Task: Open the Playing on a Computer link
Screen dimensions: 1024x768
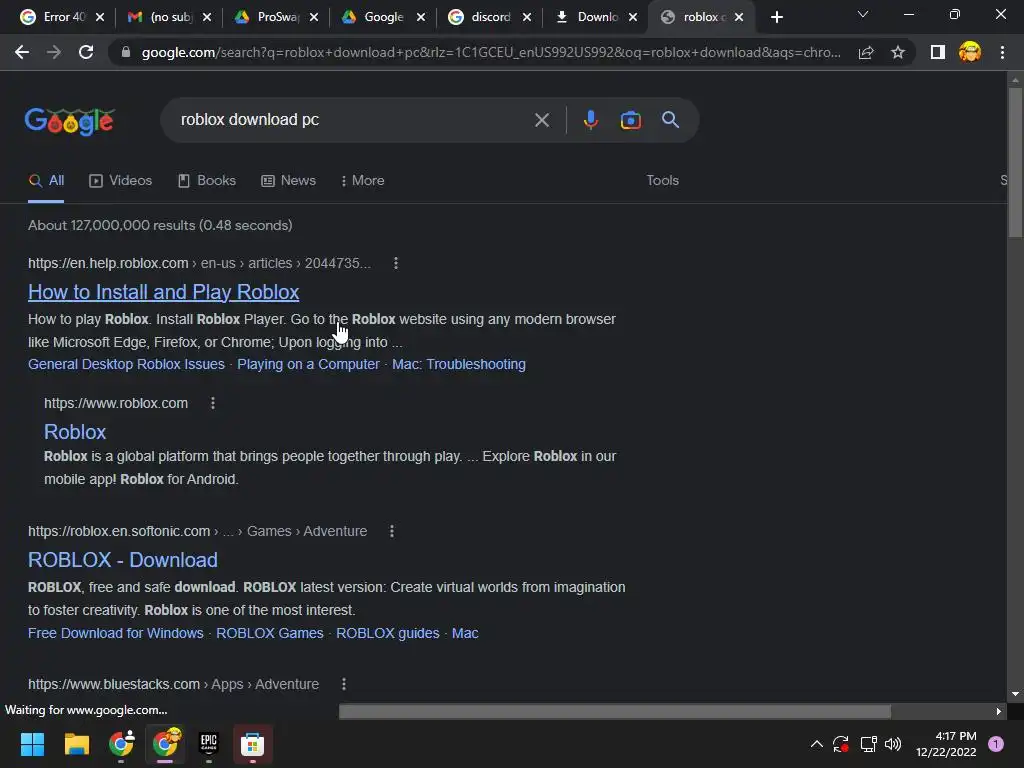Action: (308, 364)
